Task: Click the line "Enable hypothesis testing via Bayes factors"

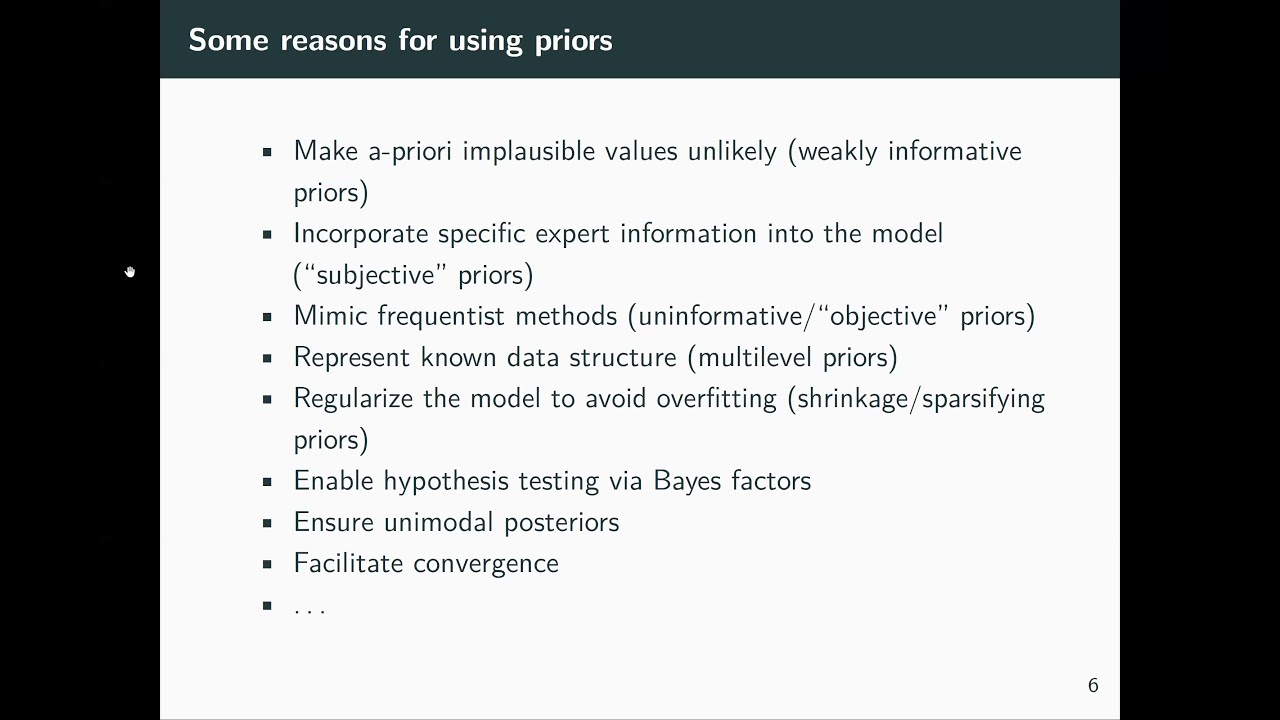Action: coord(552,481)
